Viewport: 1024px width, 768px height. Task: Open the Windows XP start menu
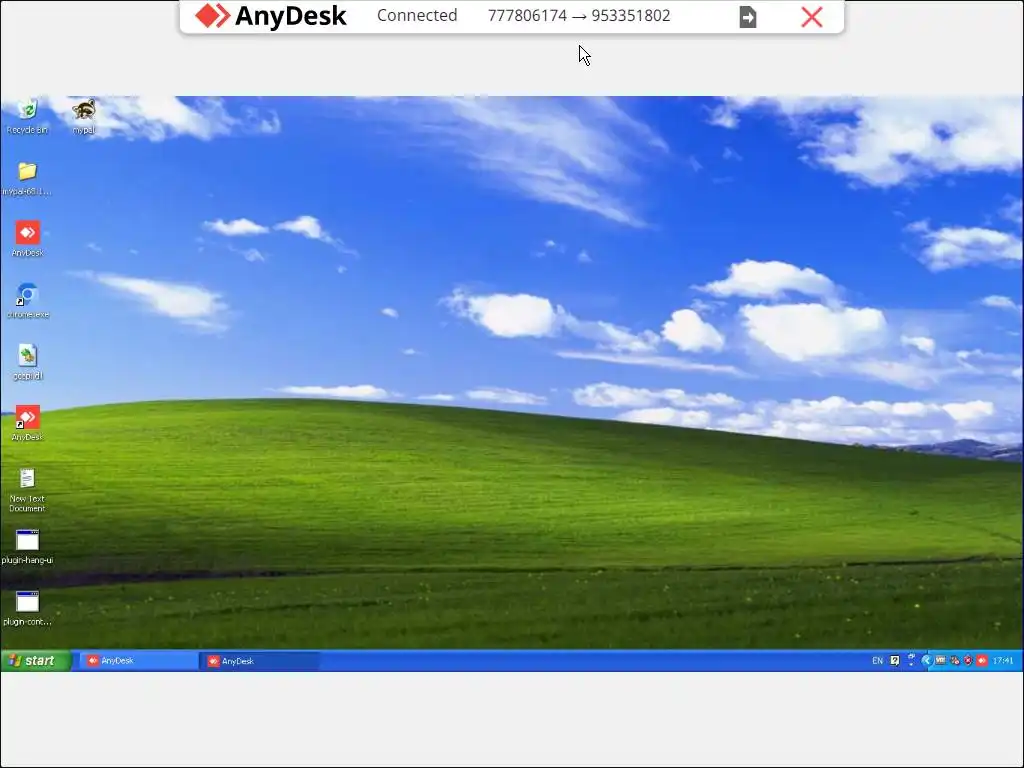click(35, 661)
